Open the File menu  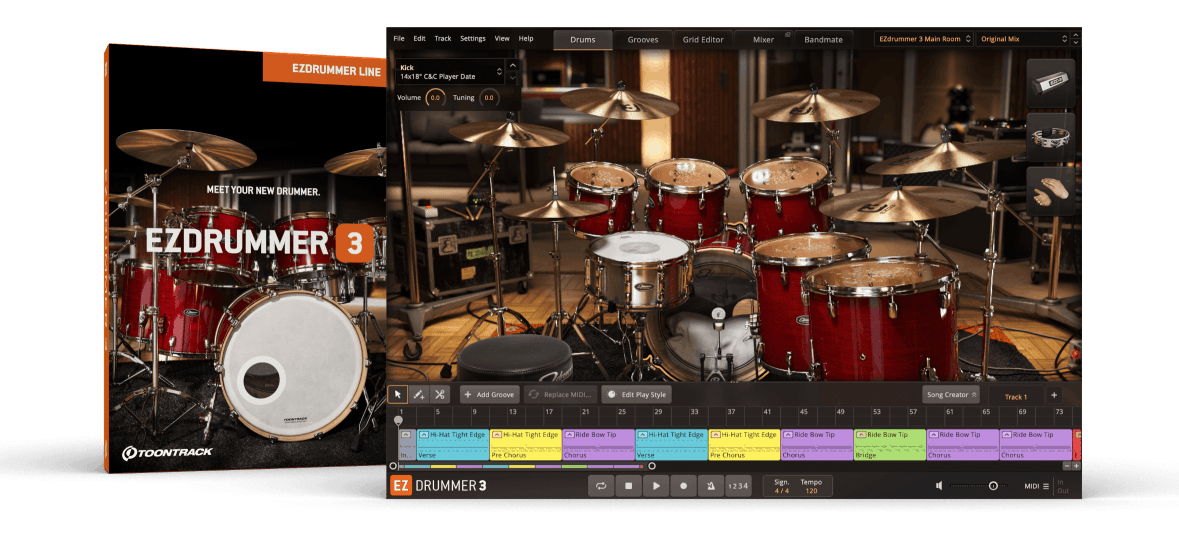point(399,38)
